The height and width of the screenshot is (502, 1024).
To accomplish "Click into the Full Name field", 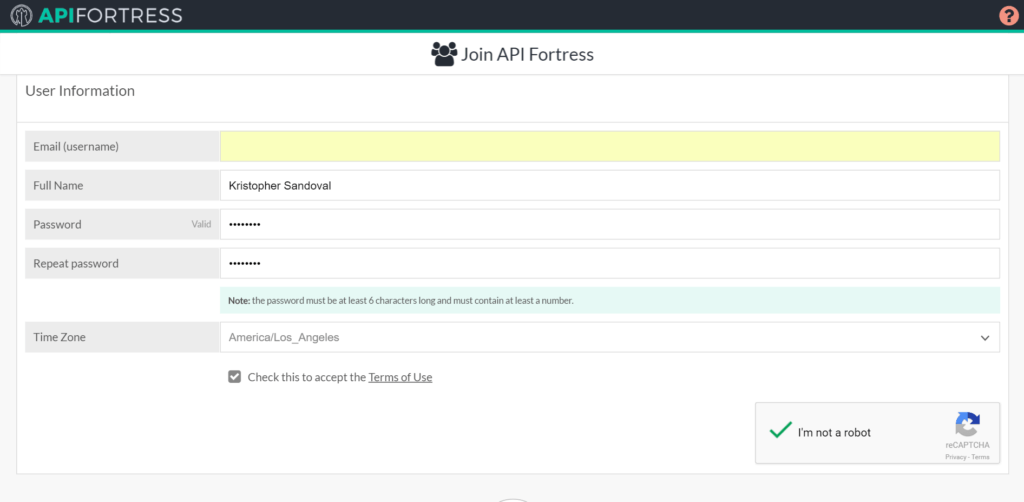I will (x=609, y=185).
